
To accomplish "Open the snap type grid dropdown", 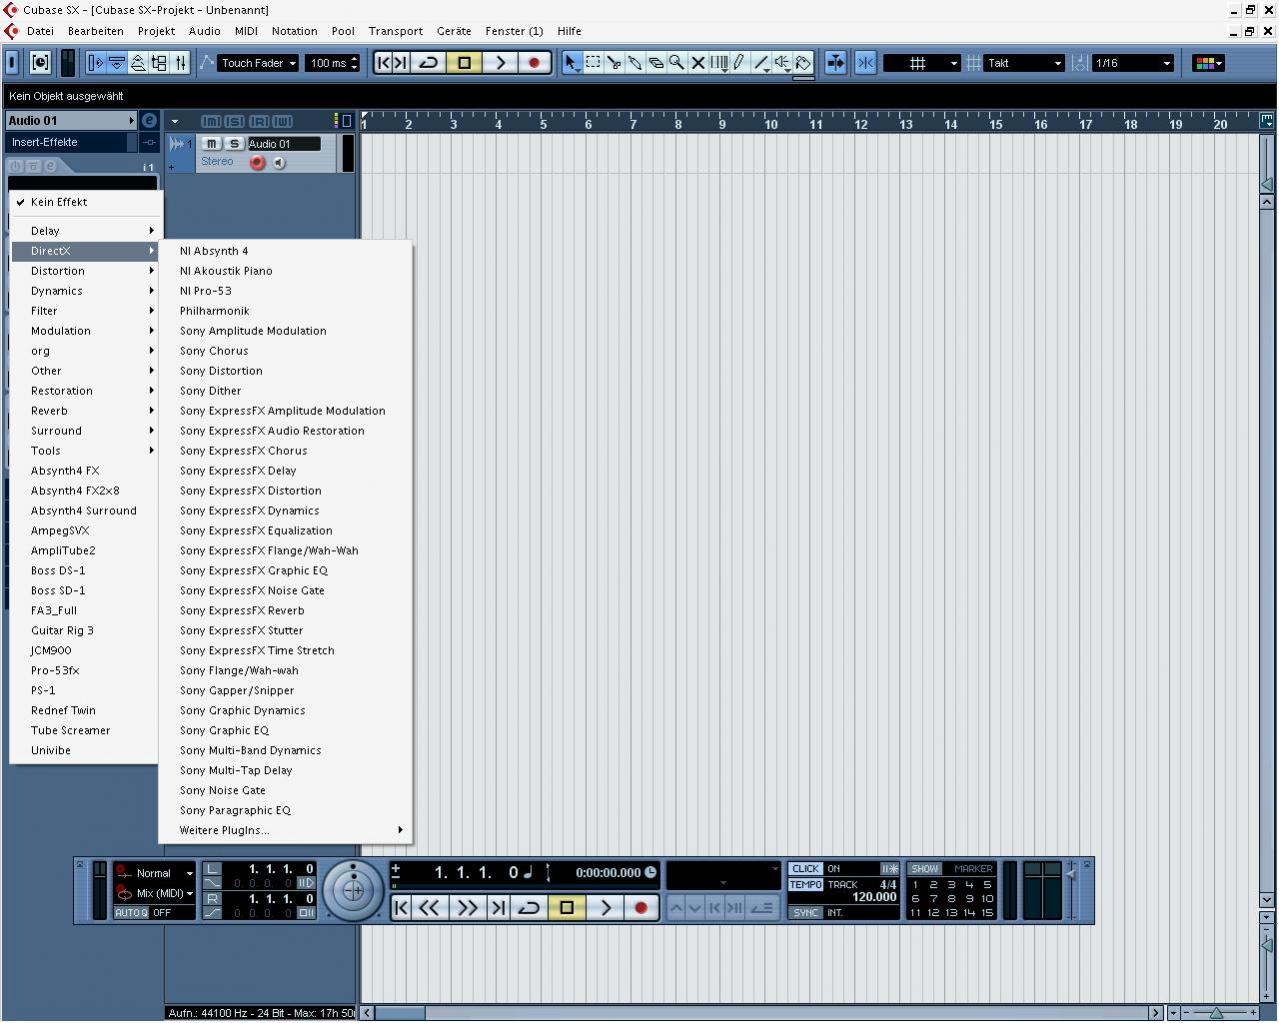I will pyautogui.click(x=922, y=63).
